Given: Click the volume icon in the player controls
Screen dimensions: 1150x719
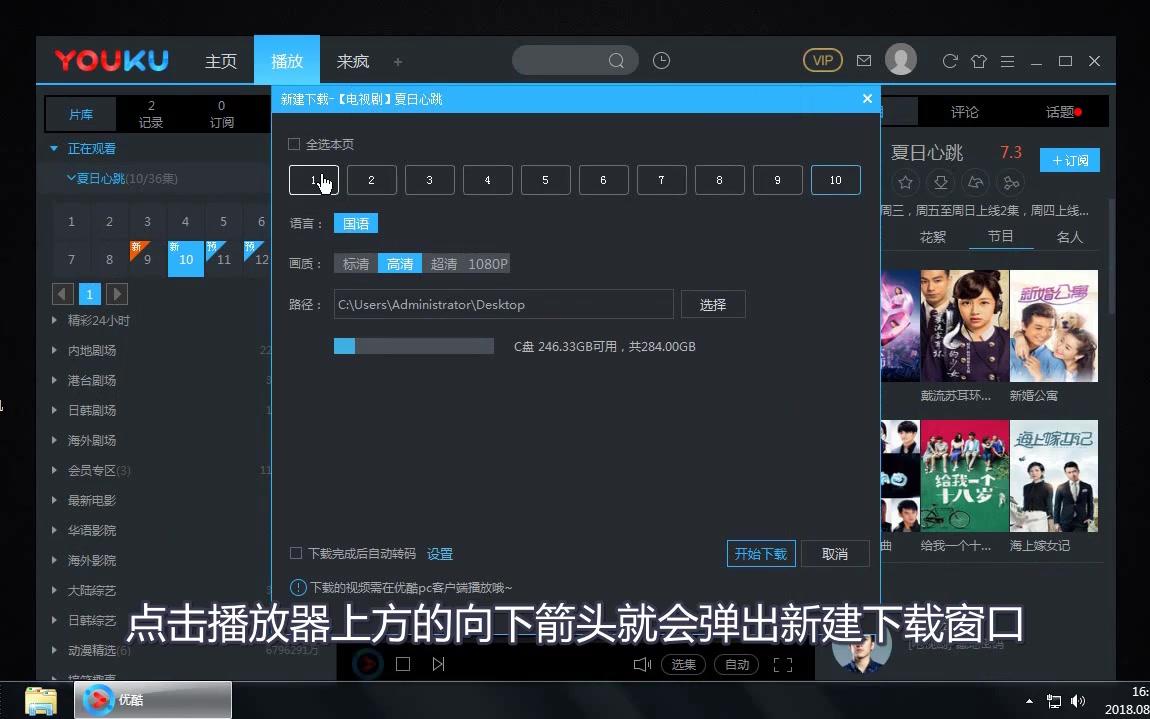Looking at the screenshot, I should point(641,663).
